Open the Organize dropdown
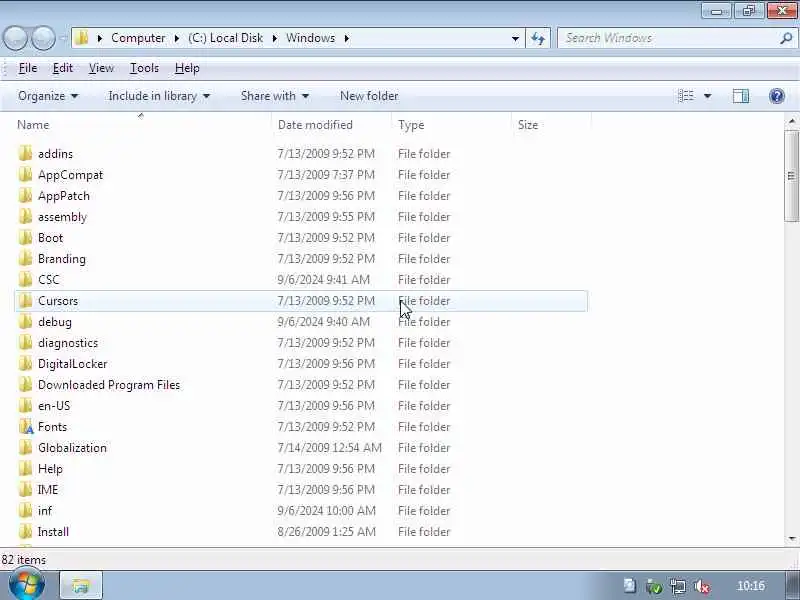Screen dimensions: 800x600 tap(48, 96)
